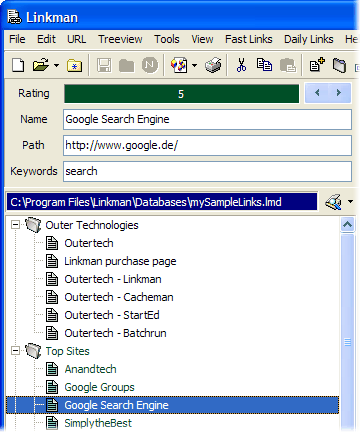Click the colorful import/export toolbar icon

tap(179, 65)
